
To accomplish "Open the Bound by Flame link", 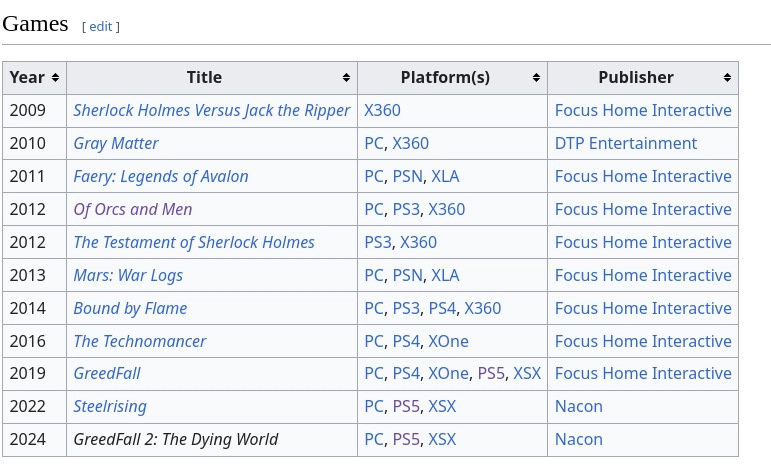I will pos(130,308).
